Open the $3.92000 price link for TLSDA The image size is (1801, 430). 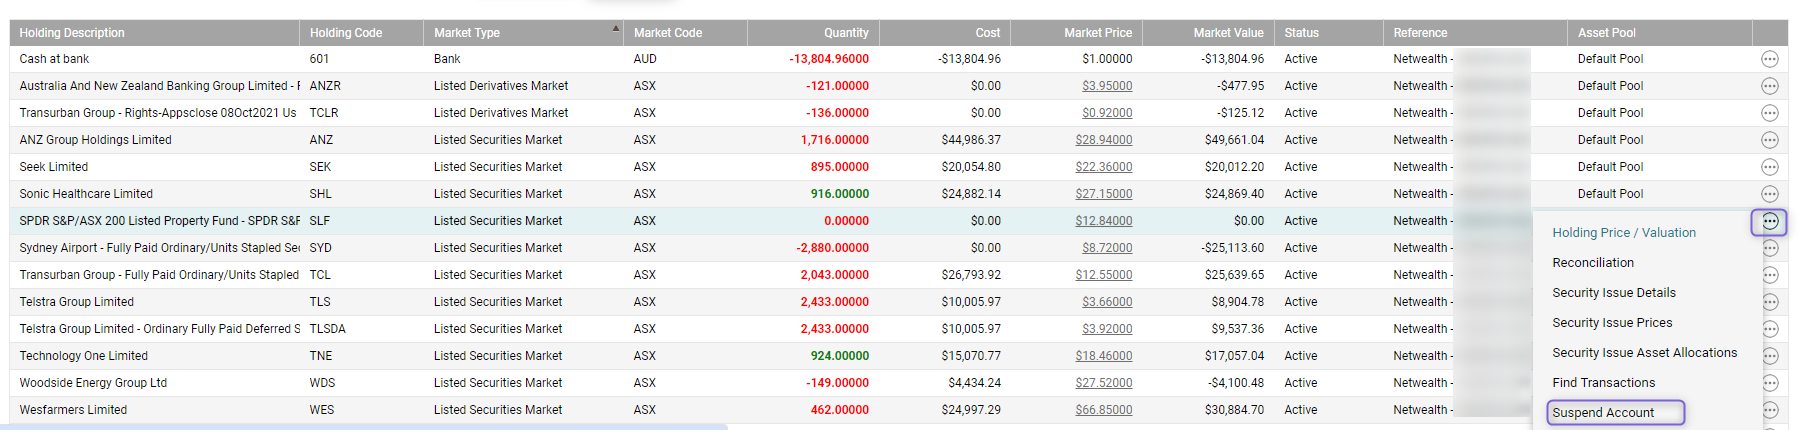coord(1107,329)
